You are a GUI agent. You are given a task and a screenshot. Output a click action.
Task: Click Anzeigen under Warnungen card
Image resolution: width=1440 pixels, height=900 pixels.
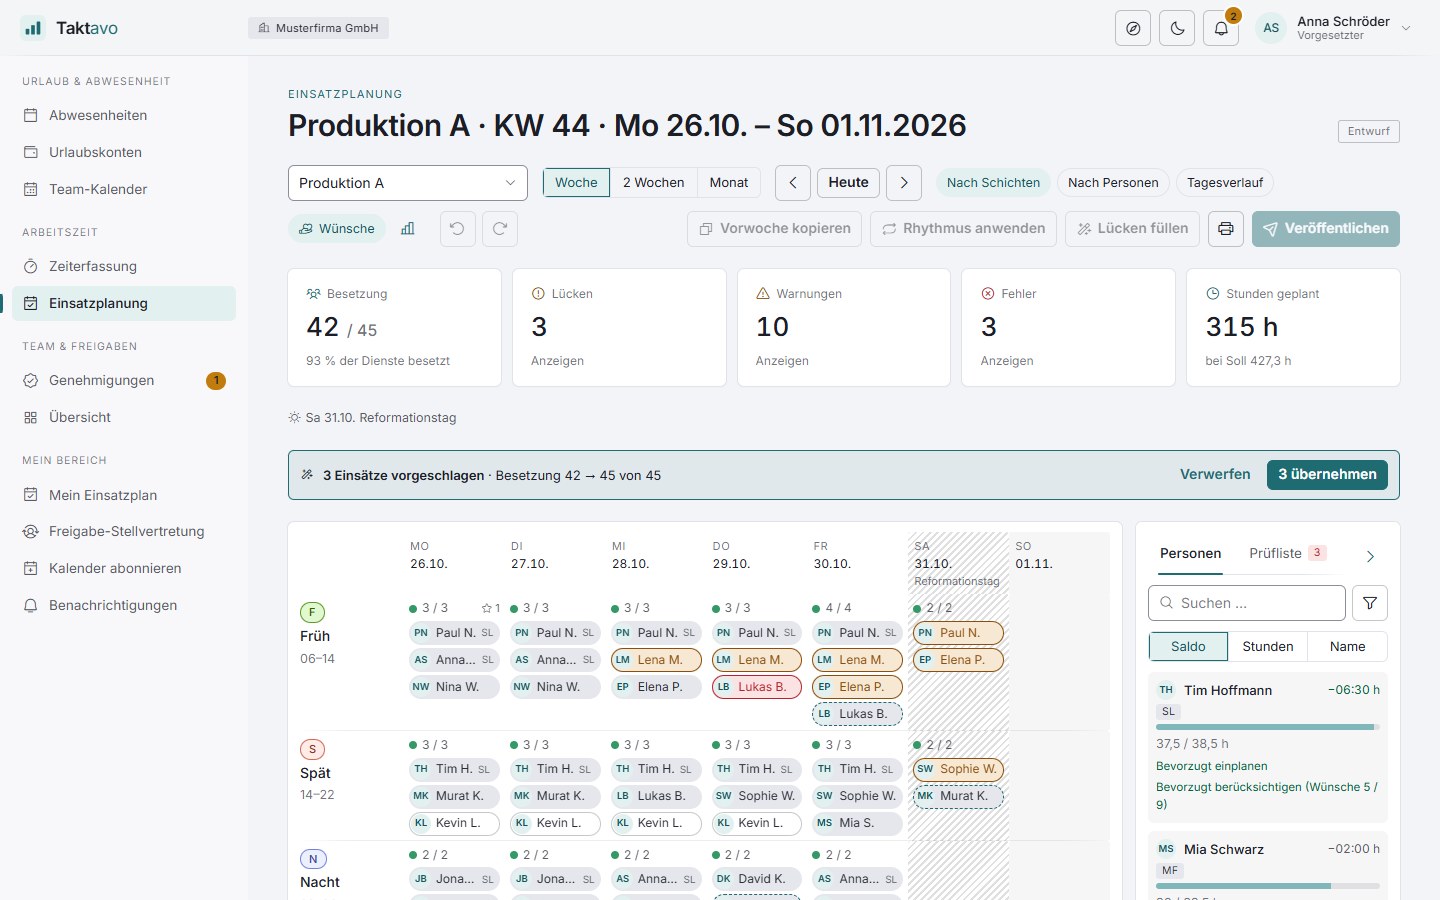[x=782, y=361]
